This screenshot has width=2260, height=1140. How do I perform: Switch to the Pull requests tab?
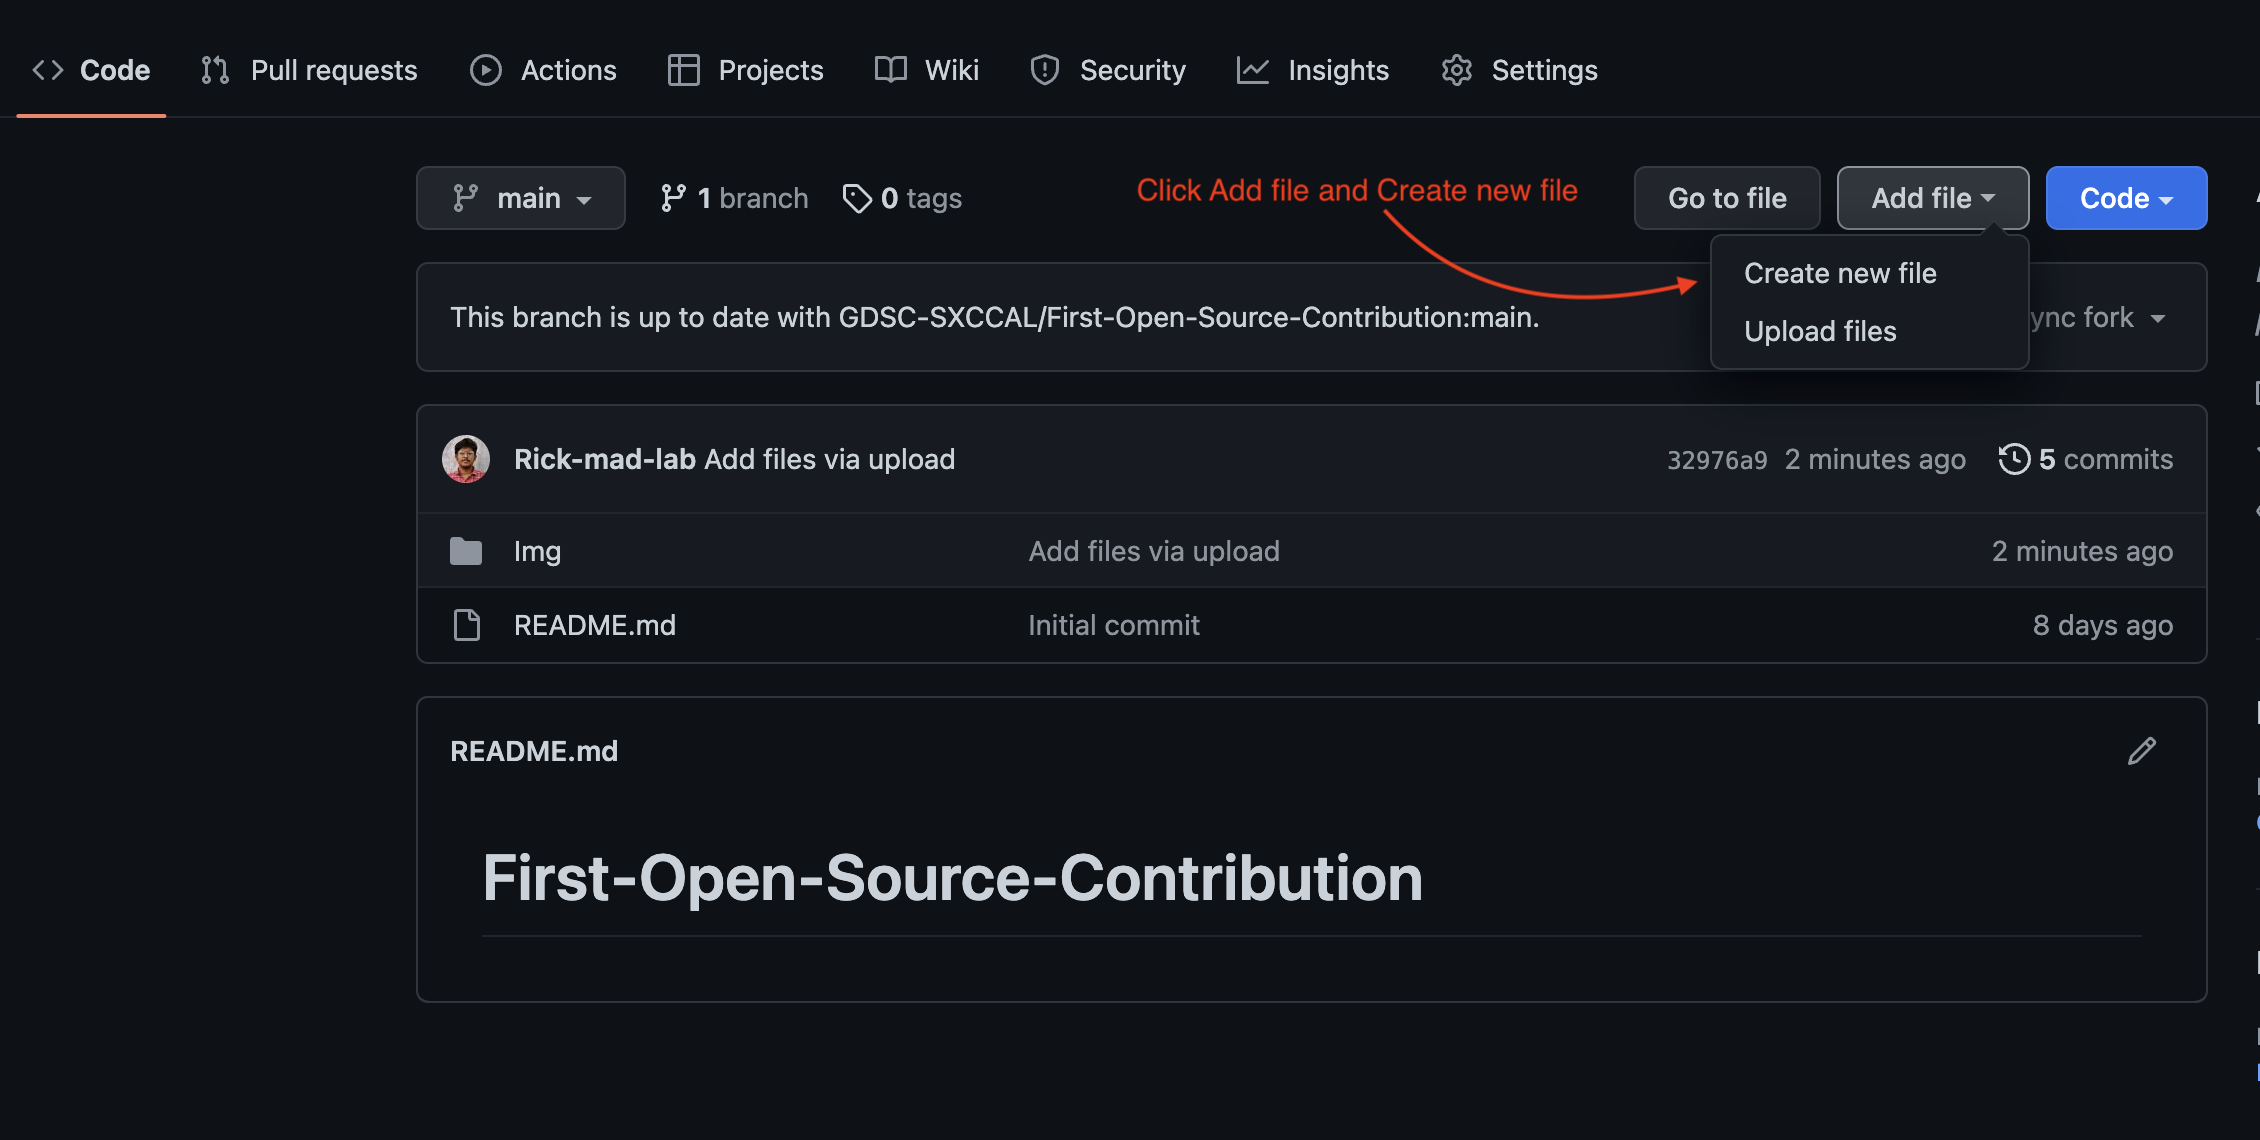(309, 70)
